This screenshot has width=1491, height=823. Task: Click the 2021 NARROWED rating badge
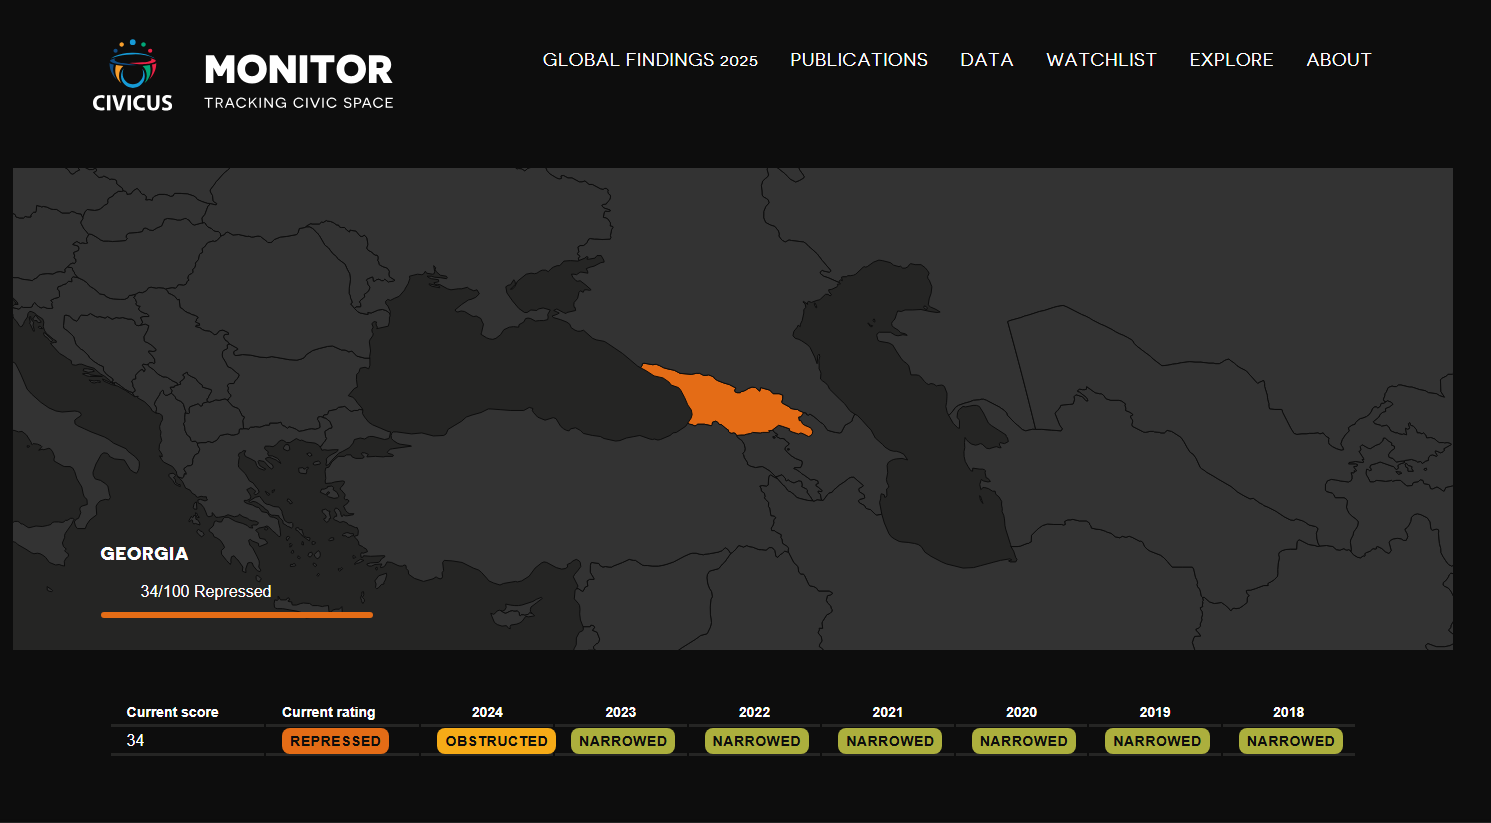click(x=889, y=741)
